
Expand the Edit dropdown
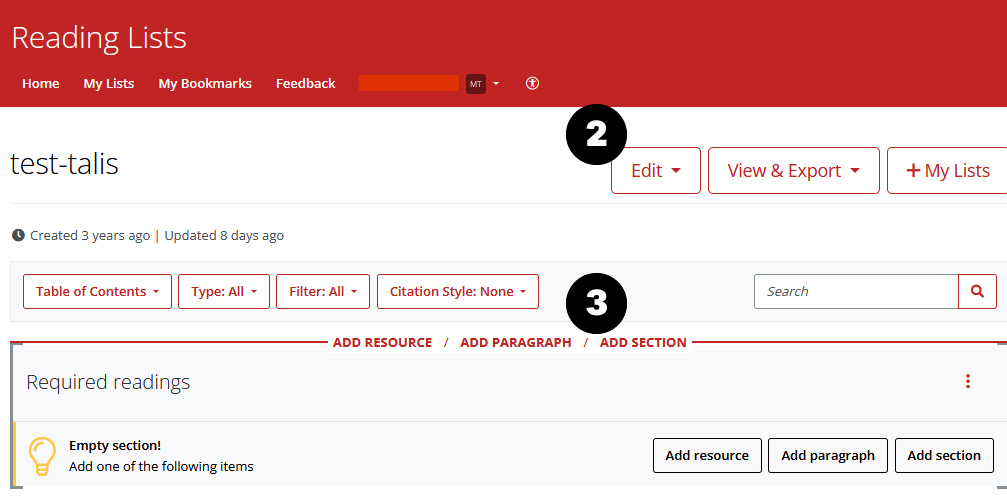click(655, 171)
